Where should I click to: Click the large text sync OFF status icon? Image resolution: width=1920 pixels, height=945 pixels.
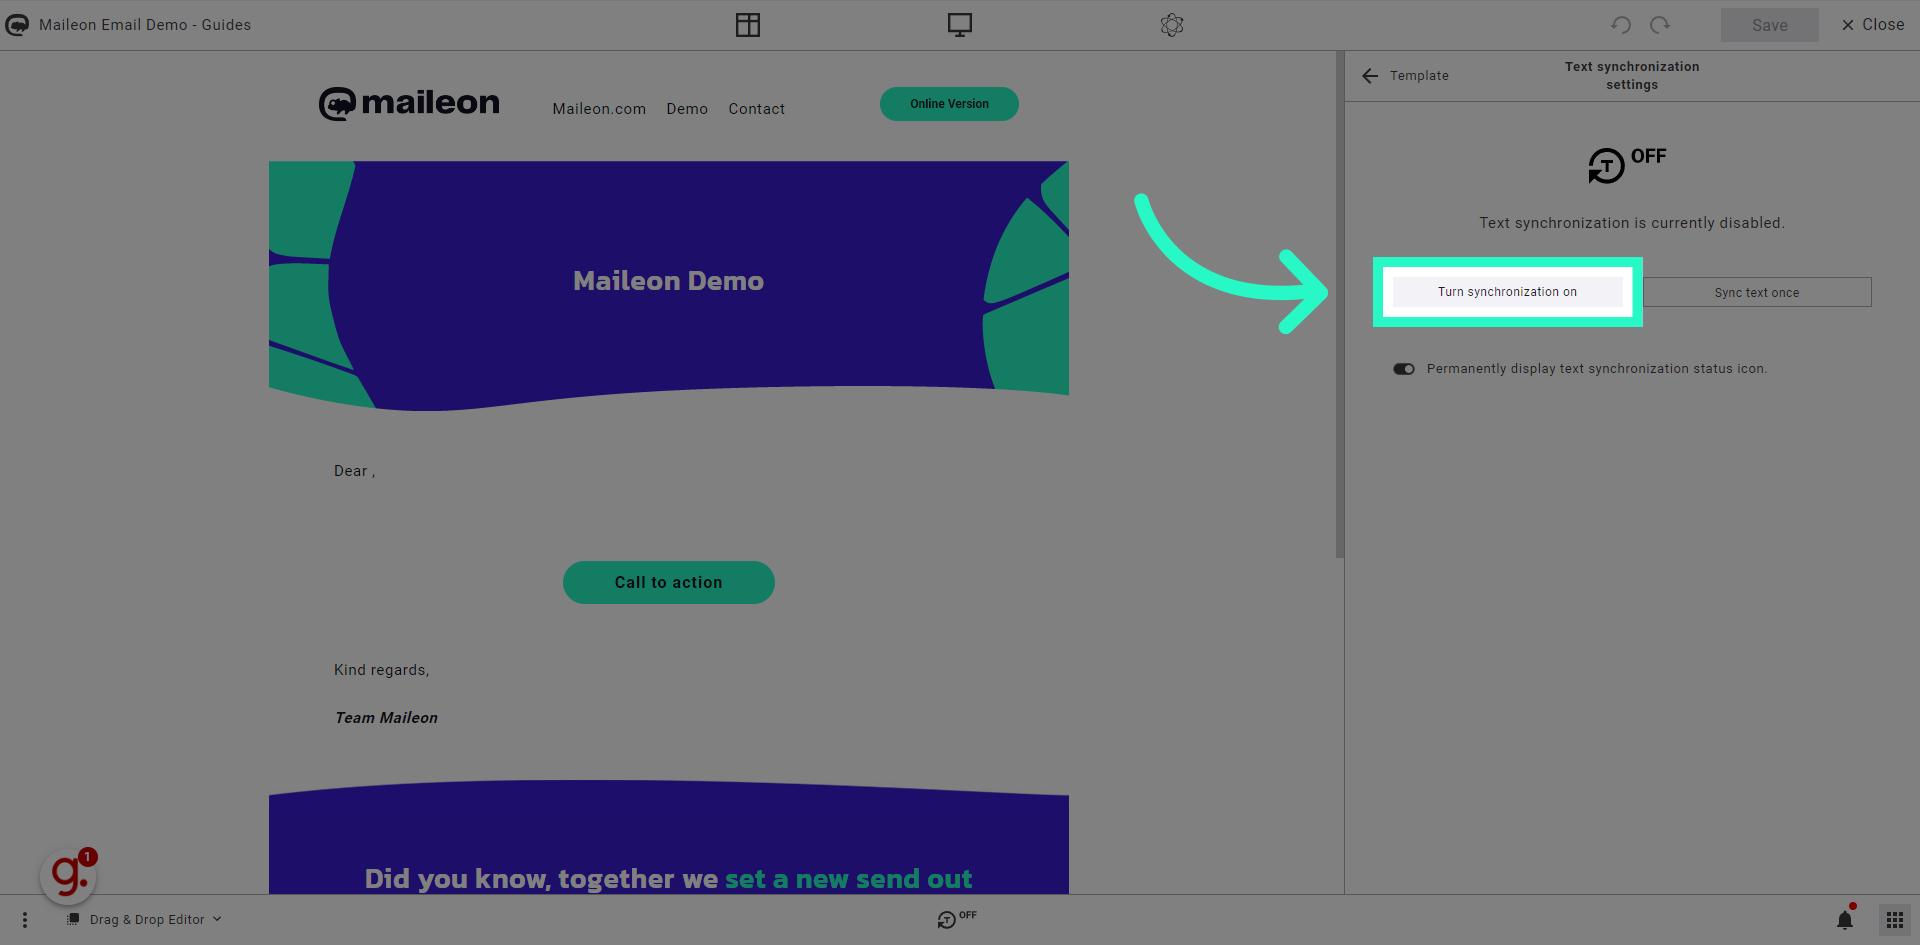coord(1627,165)
